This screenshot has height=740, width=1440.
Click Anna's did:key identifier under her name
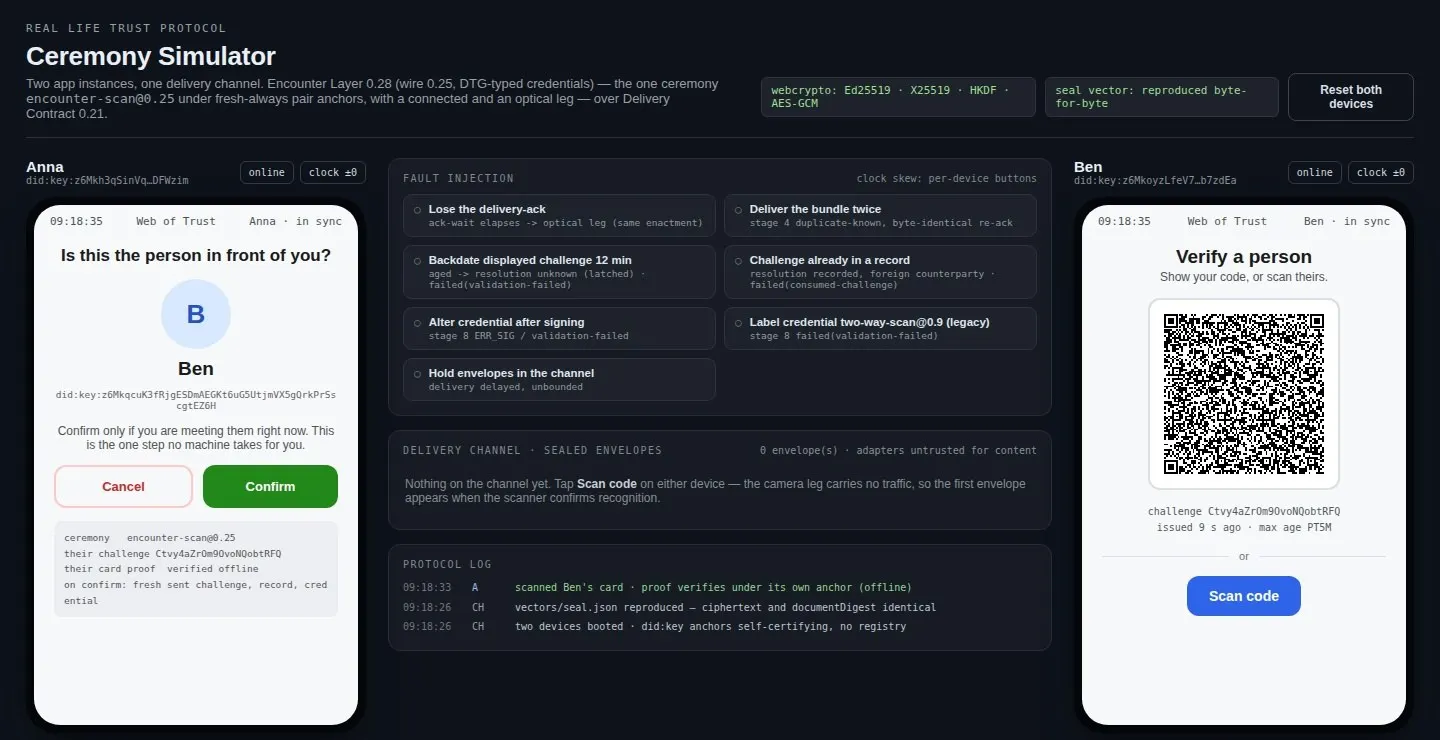coord(107,181)
